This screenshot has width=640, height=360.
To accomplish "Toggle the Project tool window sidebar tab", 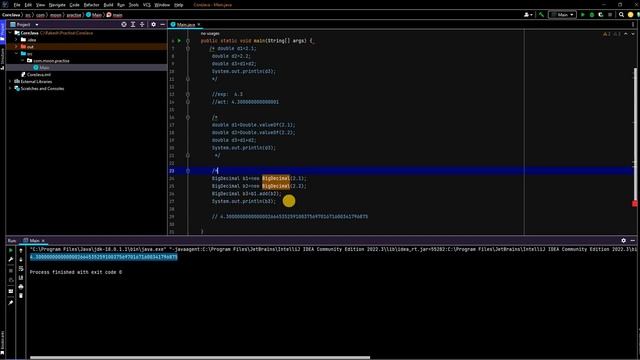I will click(2, 31).
